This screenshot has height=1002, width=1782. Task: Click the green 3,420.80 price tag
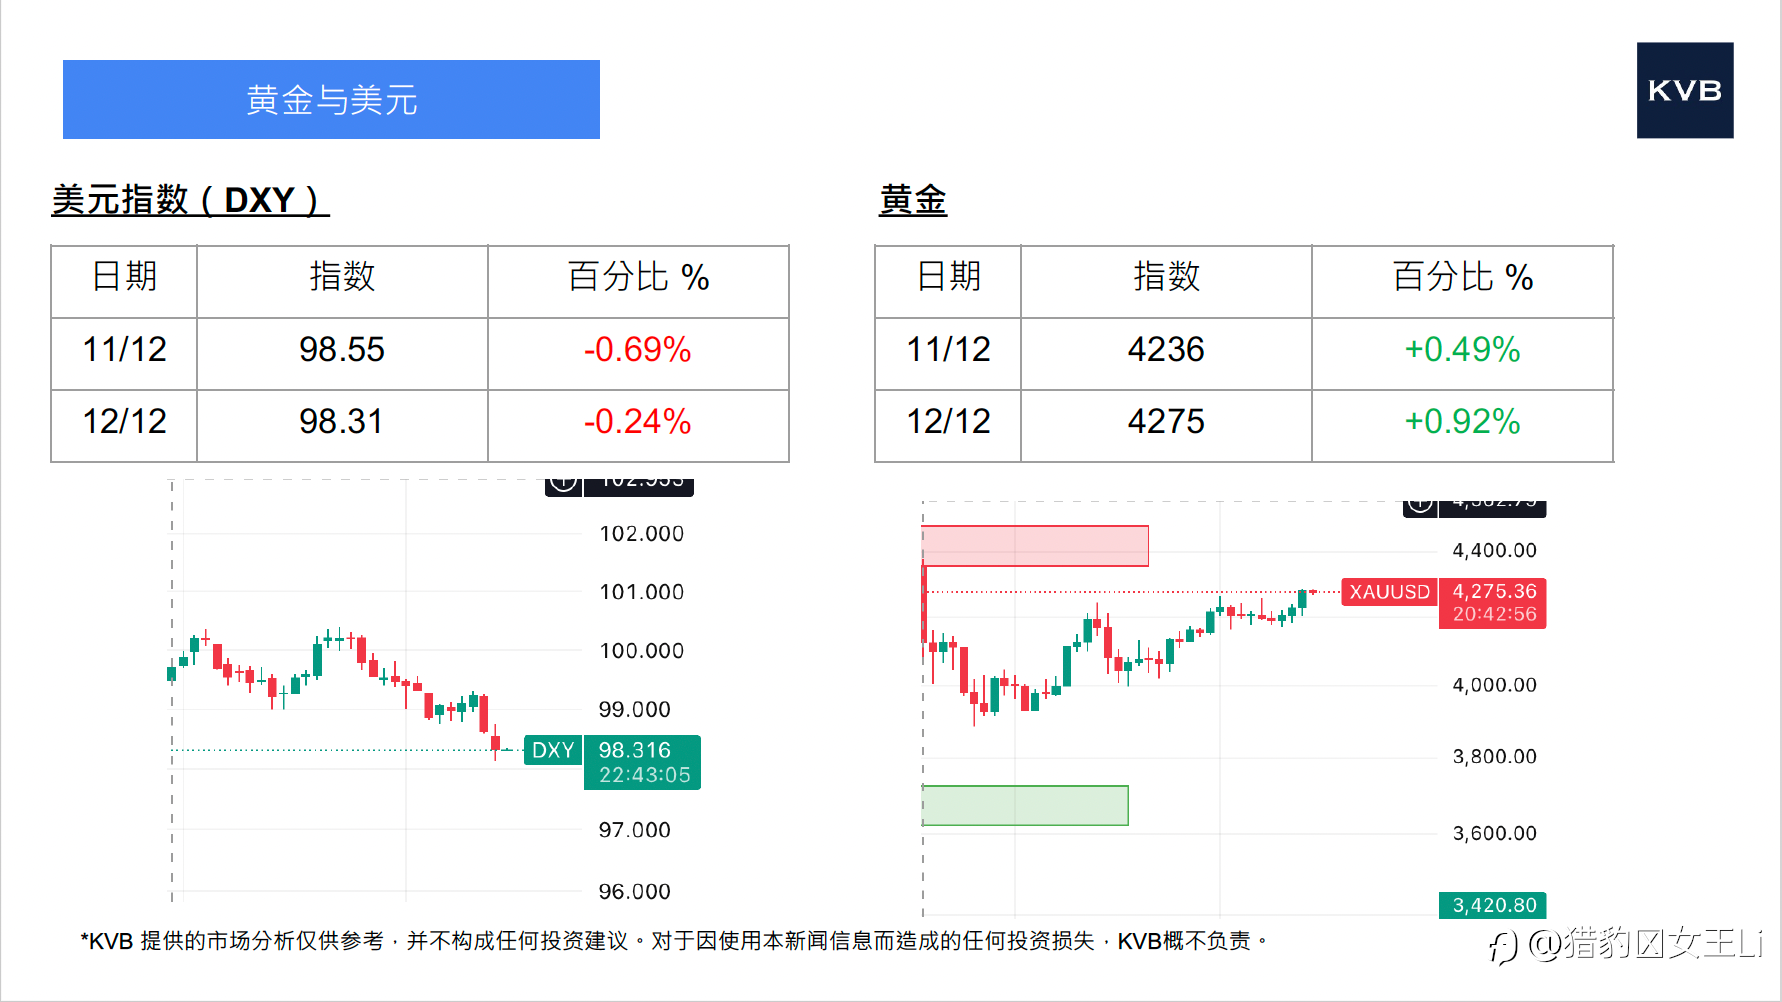coord(1493,905)
